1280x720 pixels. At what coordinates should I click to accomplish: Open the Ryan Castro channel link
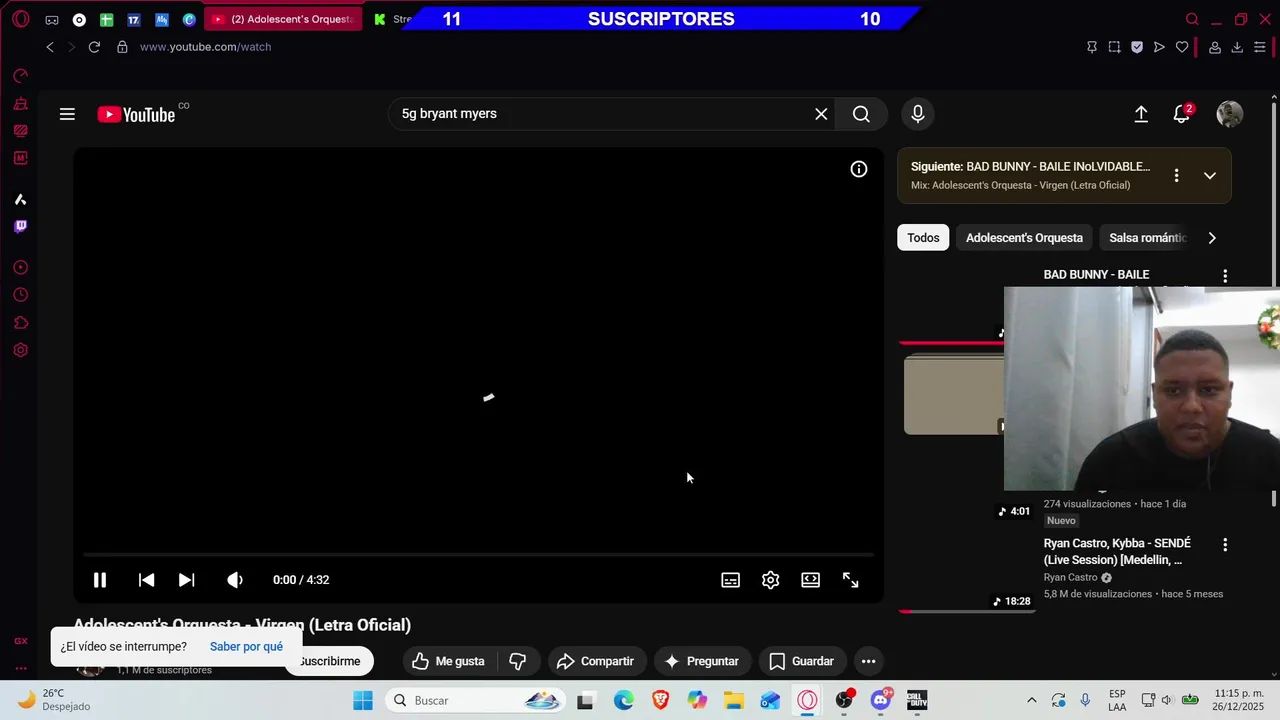pos(1071,578)
